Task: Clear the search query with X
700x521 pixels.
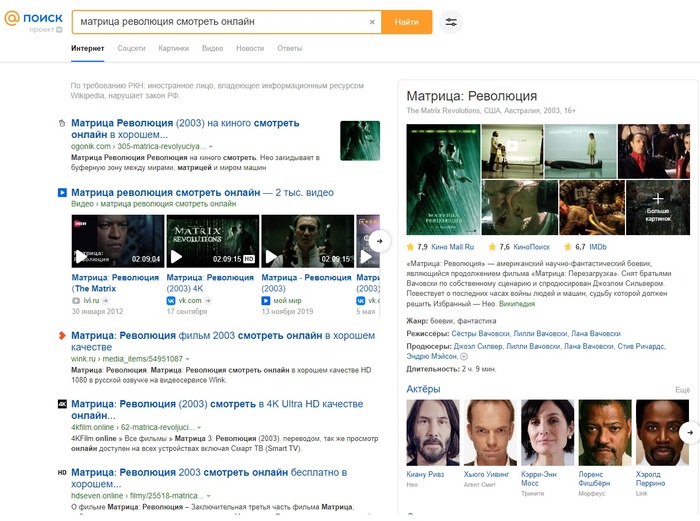Action: tap(372, 22)
